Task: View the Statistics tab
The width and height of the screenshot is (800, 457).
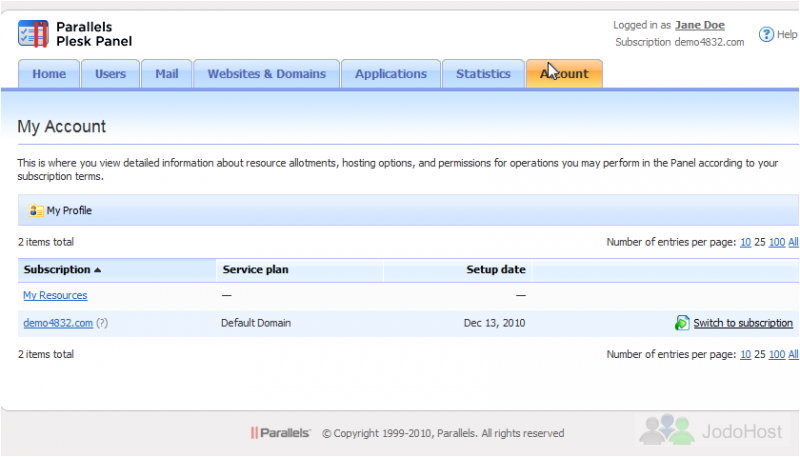Action: pyautogui.click(x=483, y=74)
